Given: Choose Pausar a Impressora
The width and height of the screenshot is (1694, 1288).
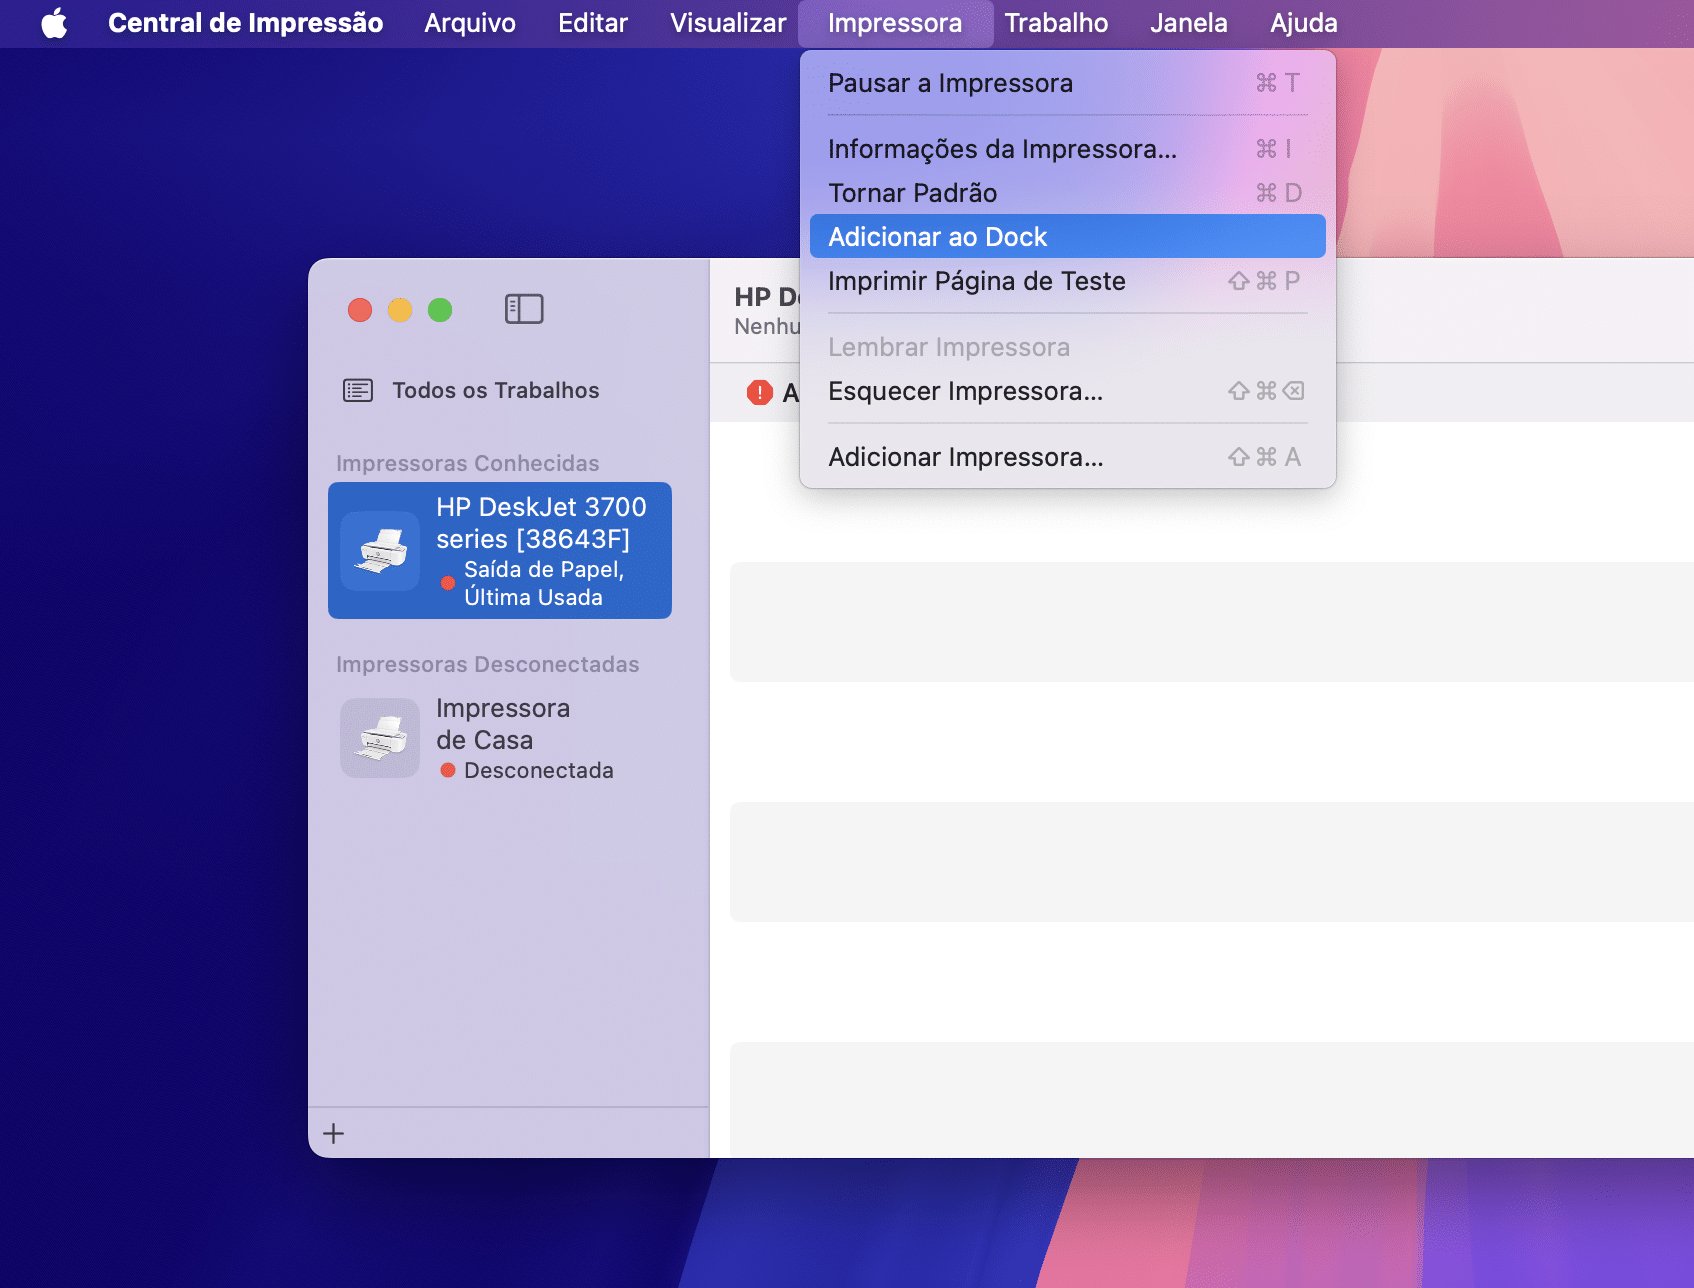Looking at the screenshot, I should coord(1067,83).
